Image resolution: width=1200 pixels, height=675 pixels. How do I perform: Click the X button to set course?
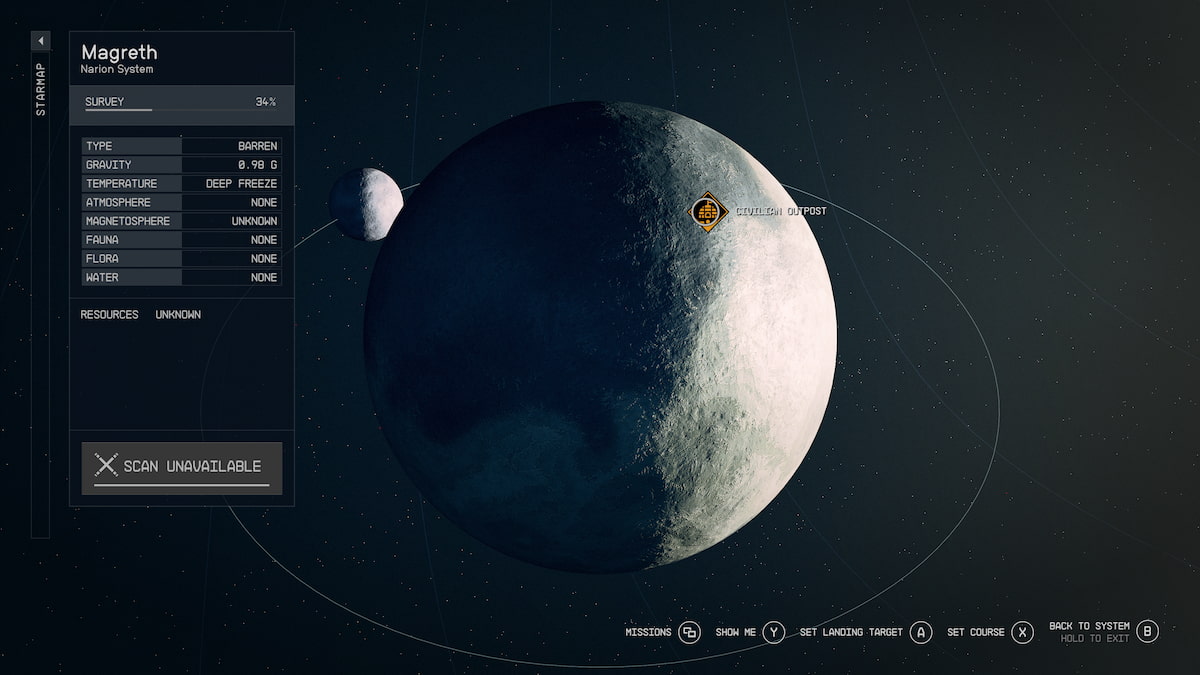coord(1021,632)
